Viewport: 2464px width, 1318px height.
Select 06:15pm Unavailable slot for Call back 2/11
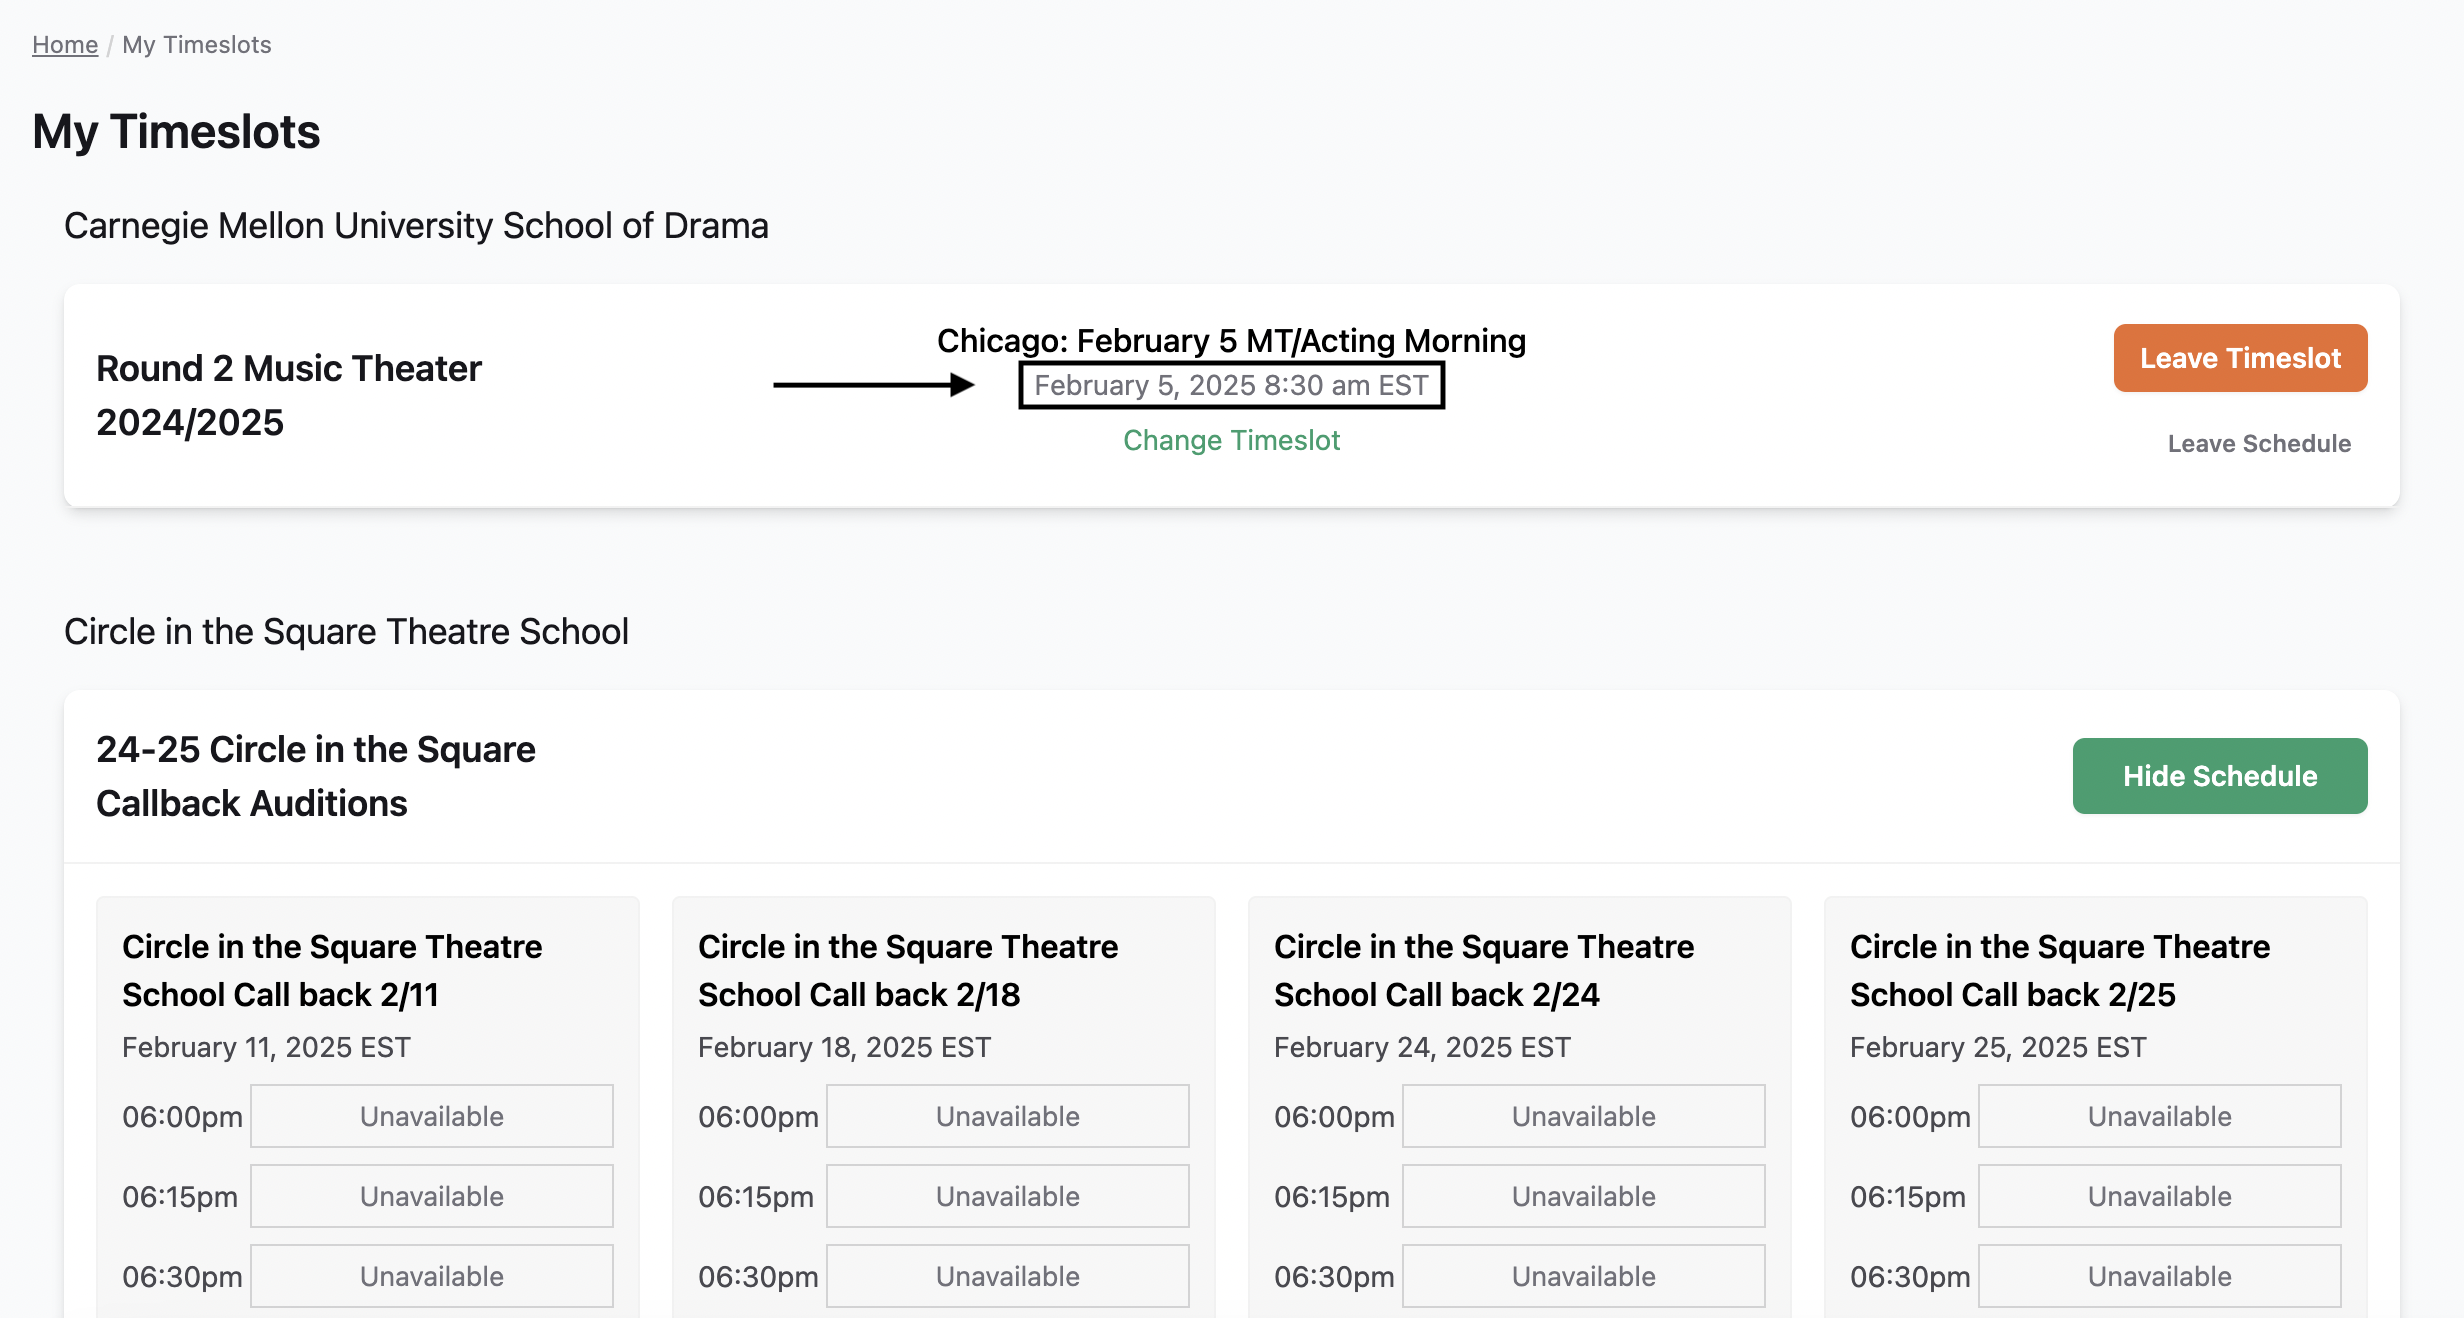click(432, 1196)
